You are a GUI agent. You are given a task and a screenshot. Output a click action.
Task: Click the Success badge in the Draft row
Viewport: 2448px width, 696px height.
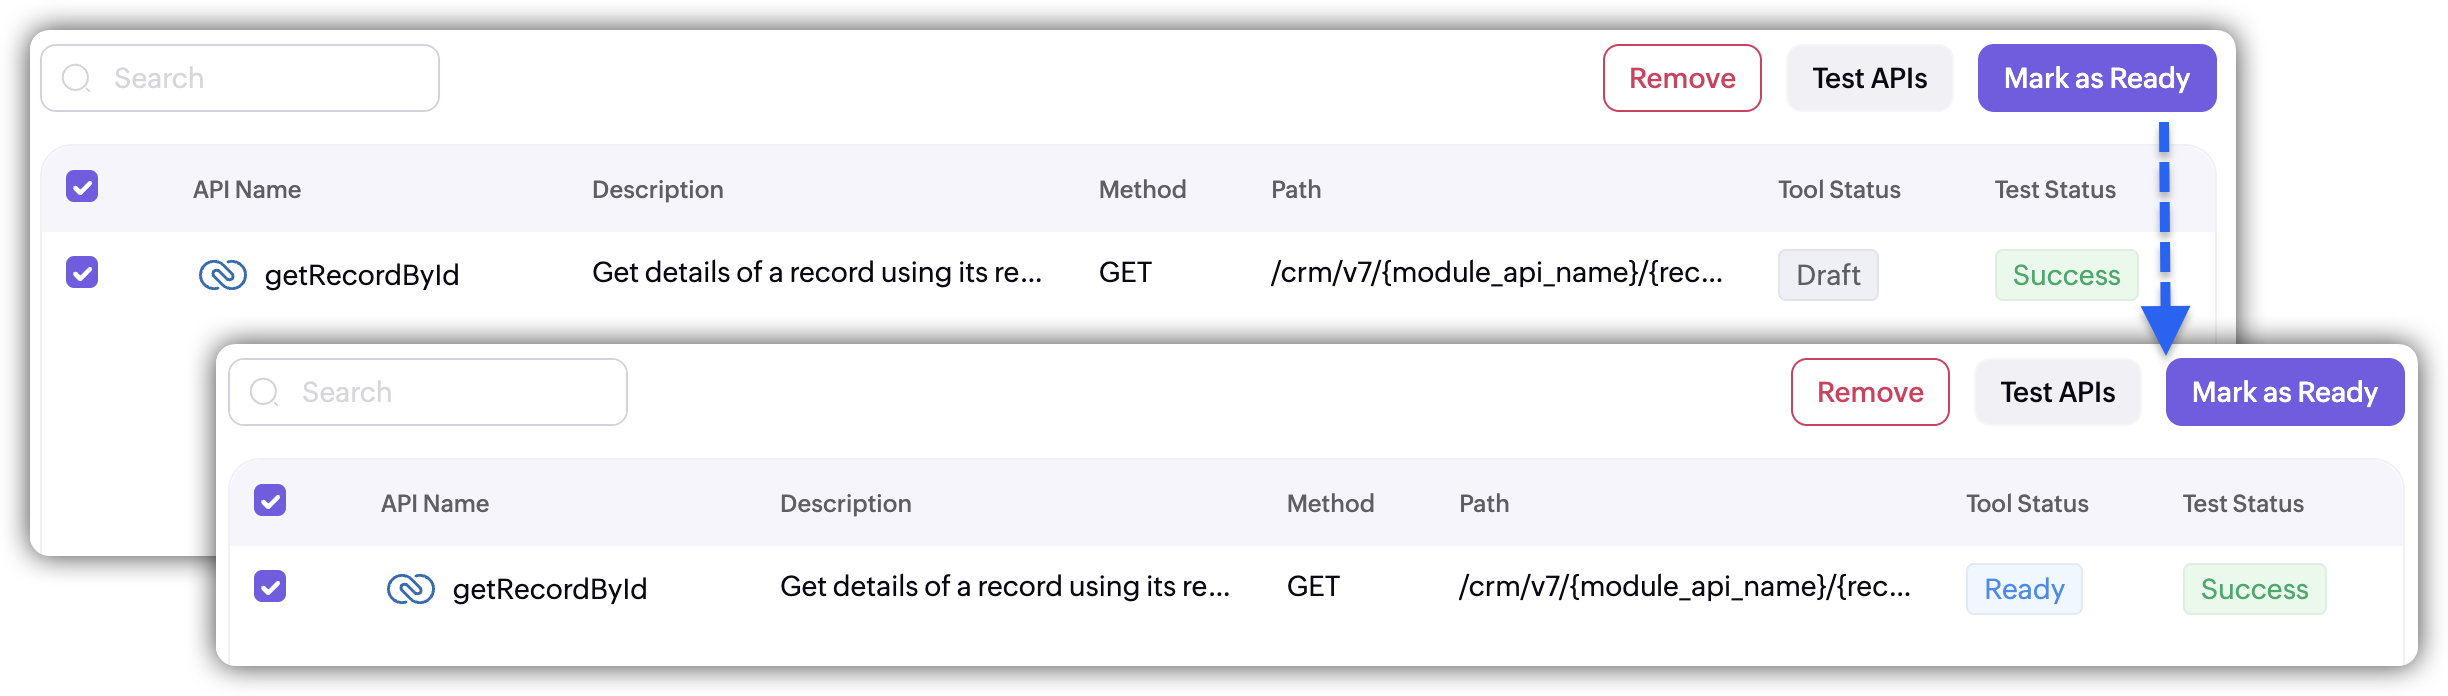coord(2066,275)
